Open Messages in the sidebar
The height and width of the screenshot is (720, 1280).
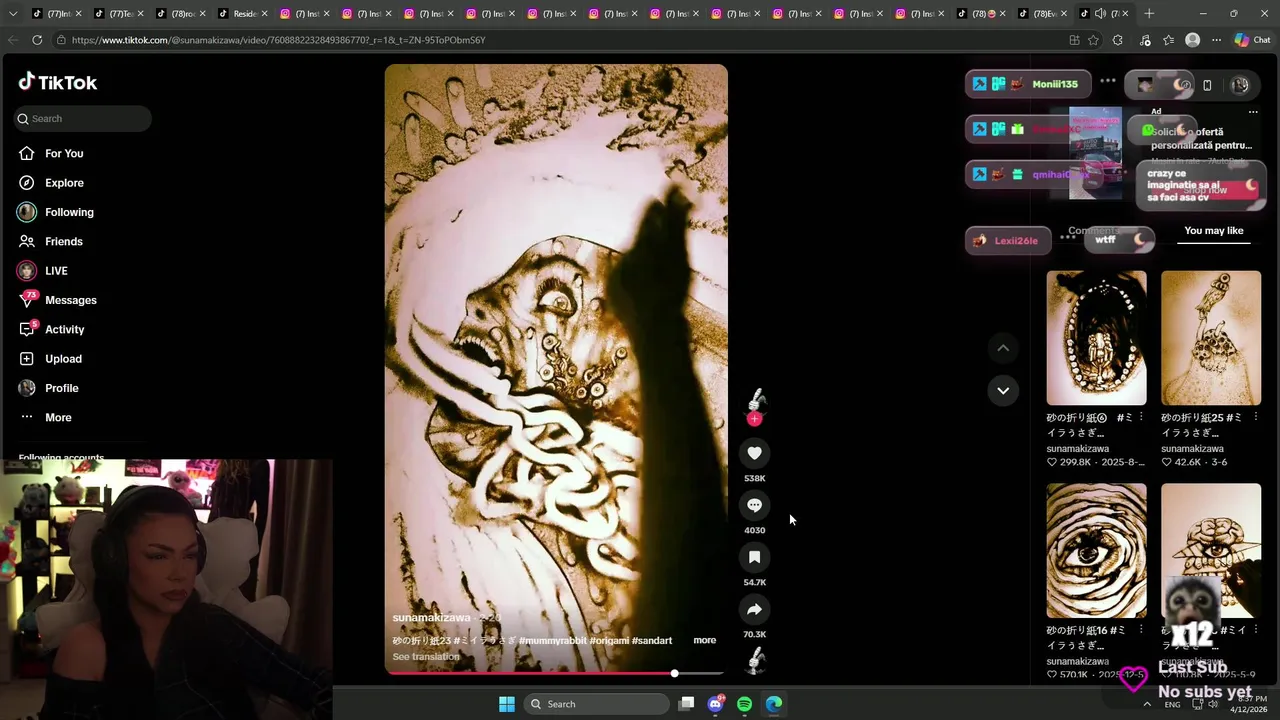(x=70, y=300)
